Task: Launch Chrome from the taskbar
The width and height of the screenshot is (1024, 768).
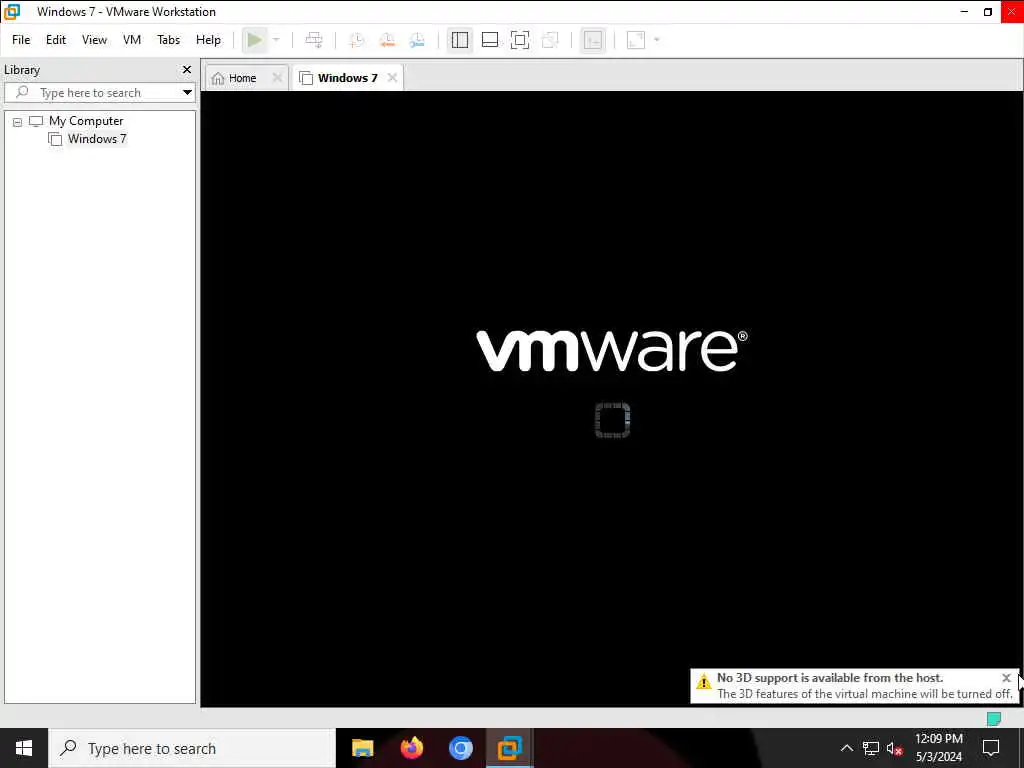Action: [460, 748]
